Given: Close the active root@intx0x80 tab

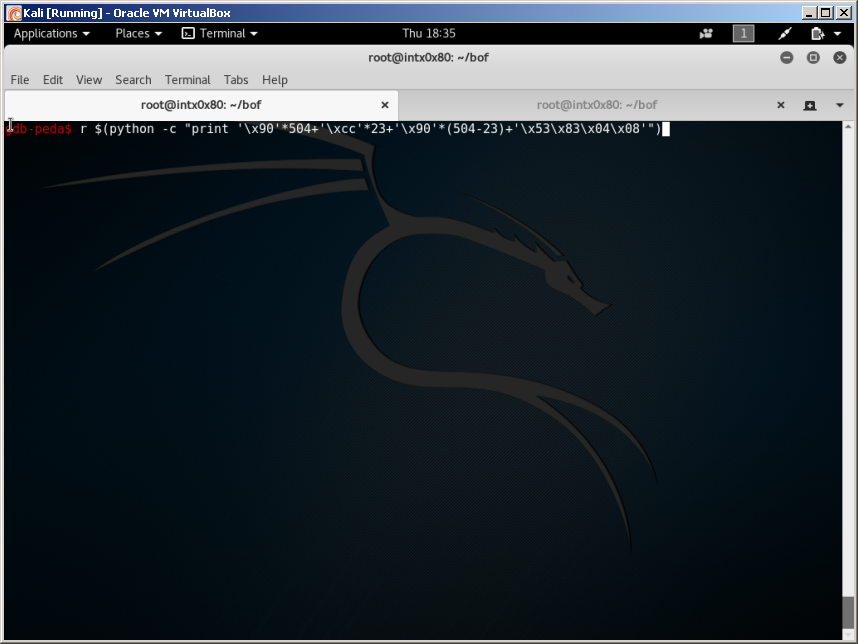Looking at the screenshot, I should (x=384, y=104).
